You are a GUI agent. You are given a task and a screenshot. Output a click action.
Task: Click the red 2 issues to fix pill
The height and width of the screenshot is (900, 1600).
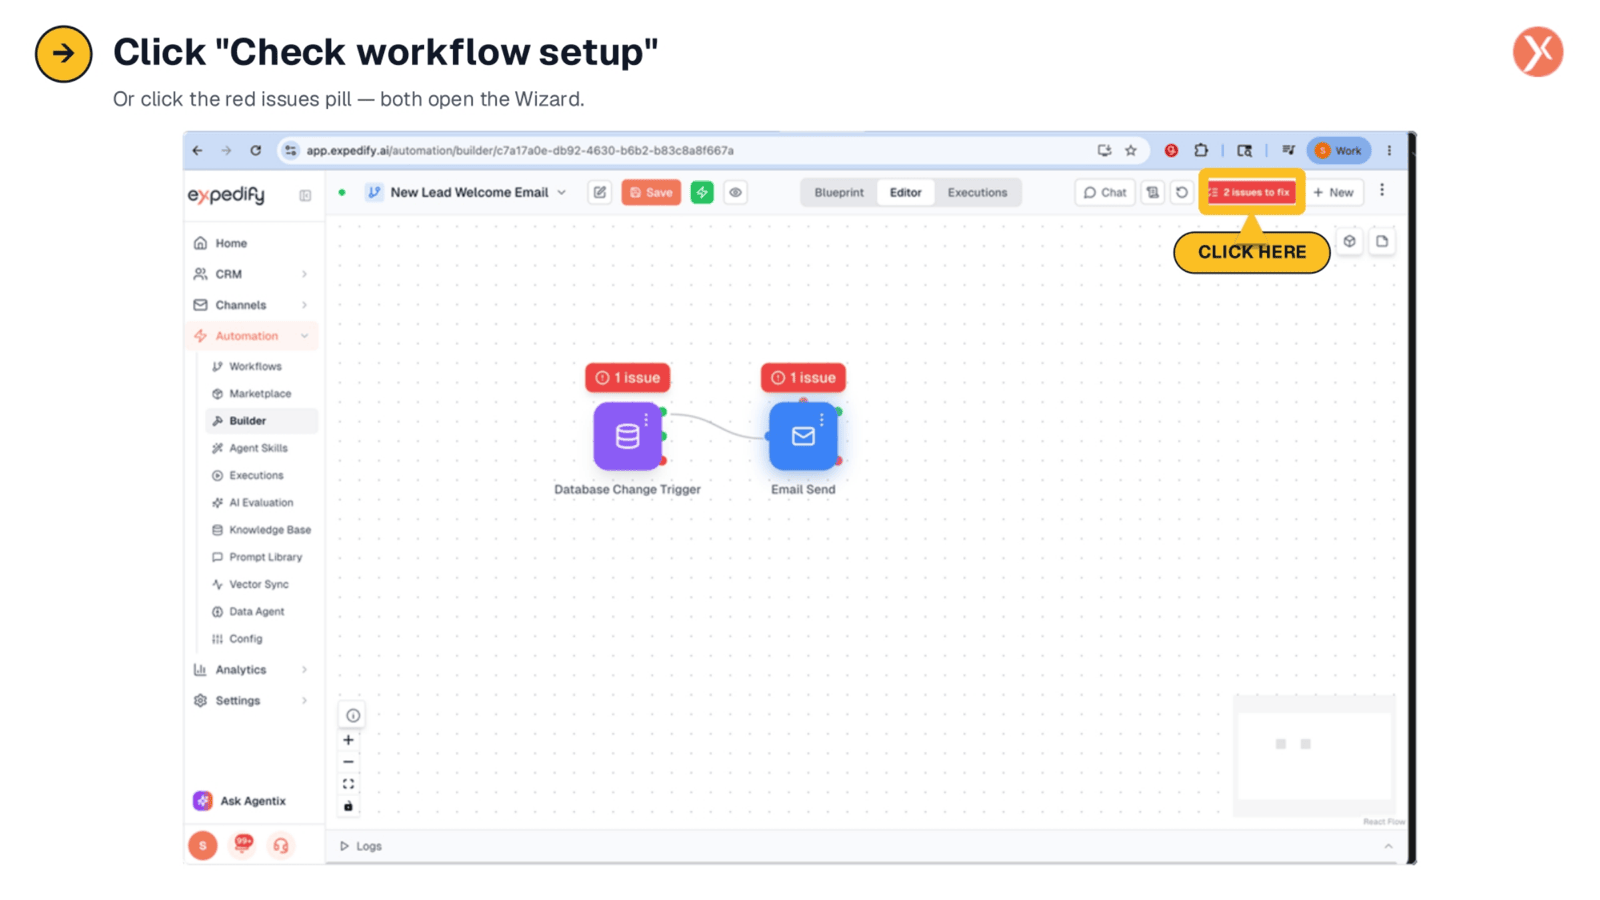tap(1252, 192)
